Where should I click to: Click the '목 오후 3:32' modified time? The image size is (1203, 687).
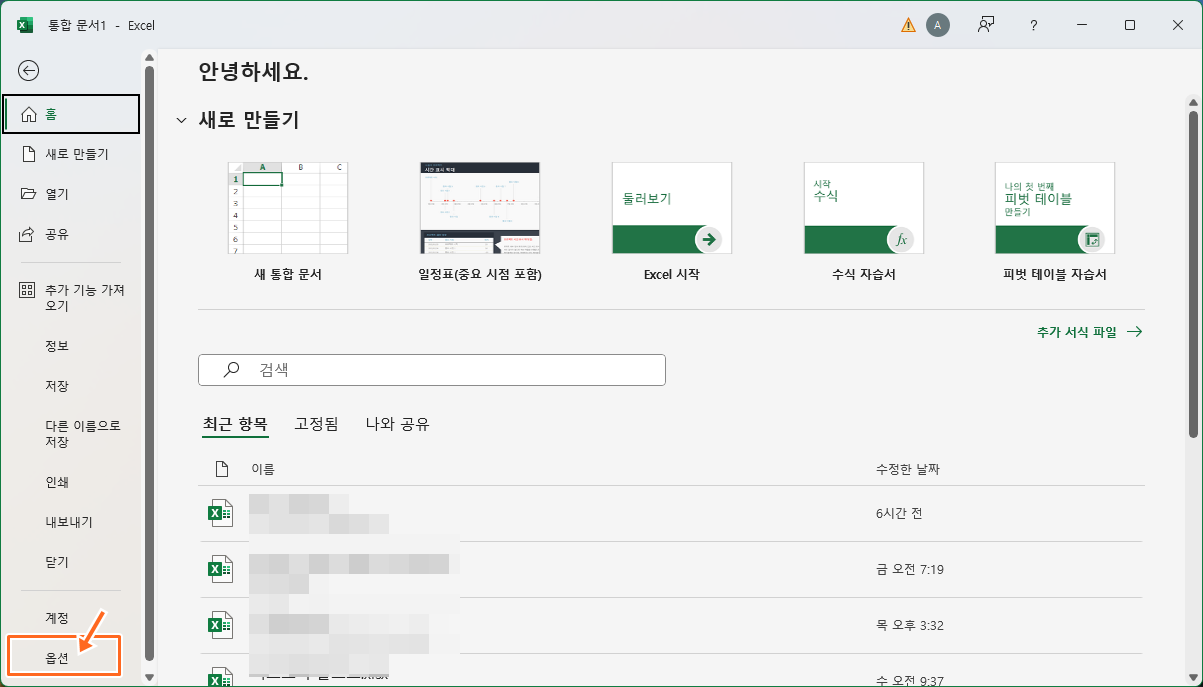[910, 626]
